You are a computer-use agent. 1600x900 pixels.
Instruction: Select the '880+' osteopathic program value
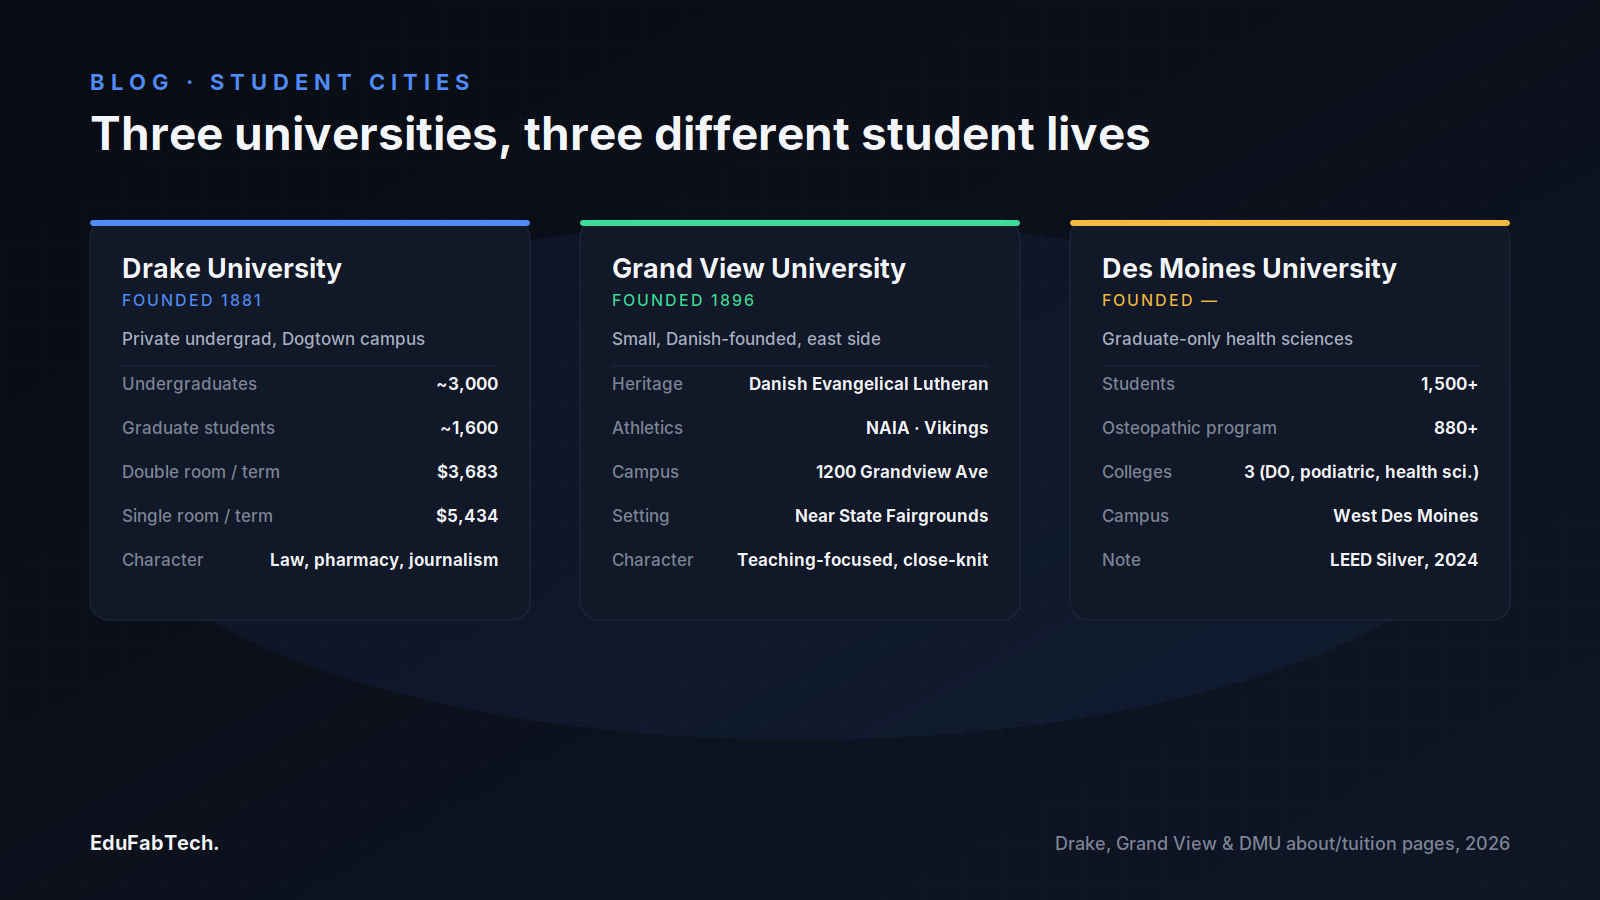(x=1456, y=428)
